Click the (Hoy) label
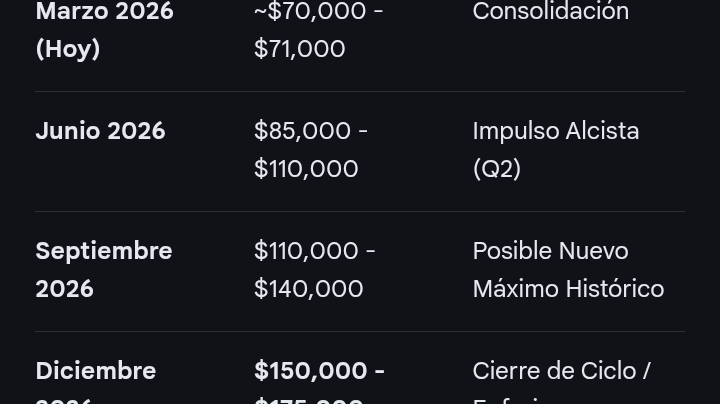The width and height of the screenshot is (720, 404). [68, 49]
